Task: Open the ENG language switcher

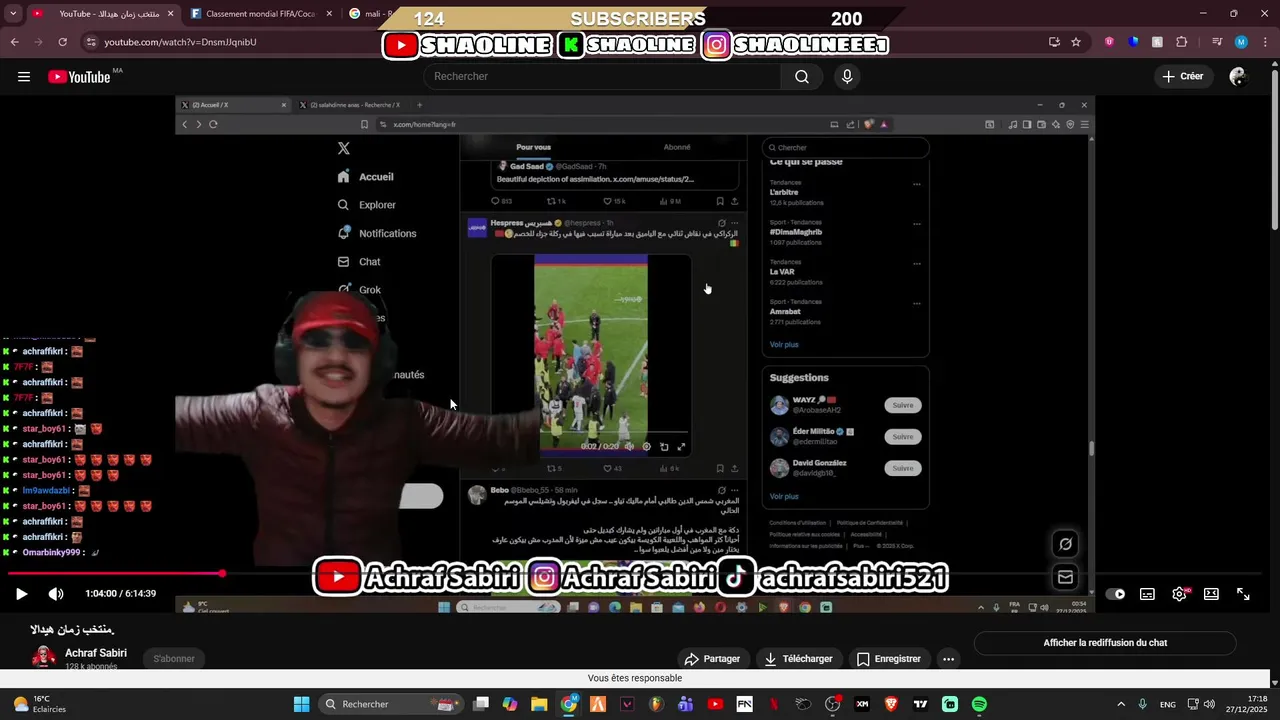Action: (x=1168, y=704)
